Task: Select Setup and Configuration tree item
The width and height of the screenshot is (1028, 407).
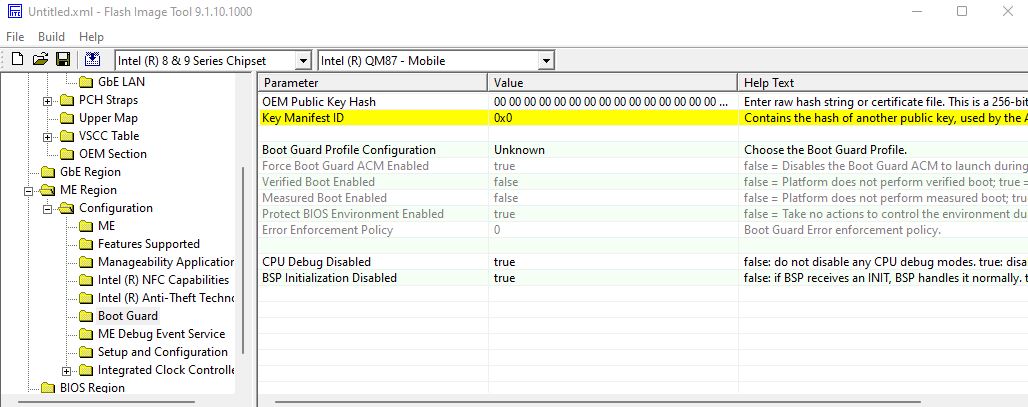Action: pyautogui.click(x=163, y=352)
